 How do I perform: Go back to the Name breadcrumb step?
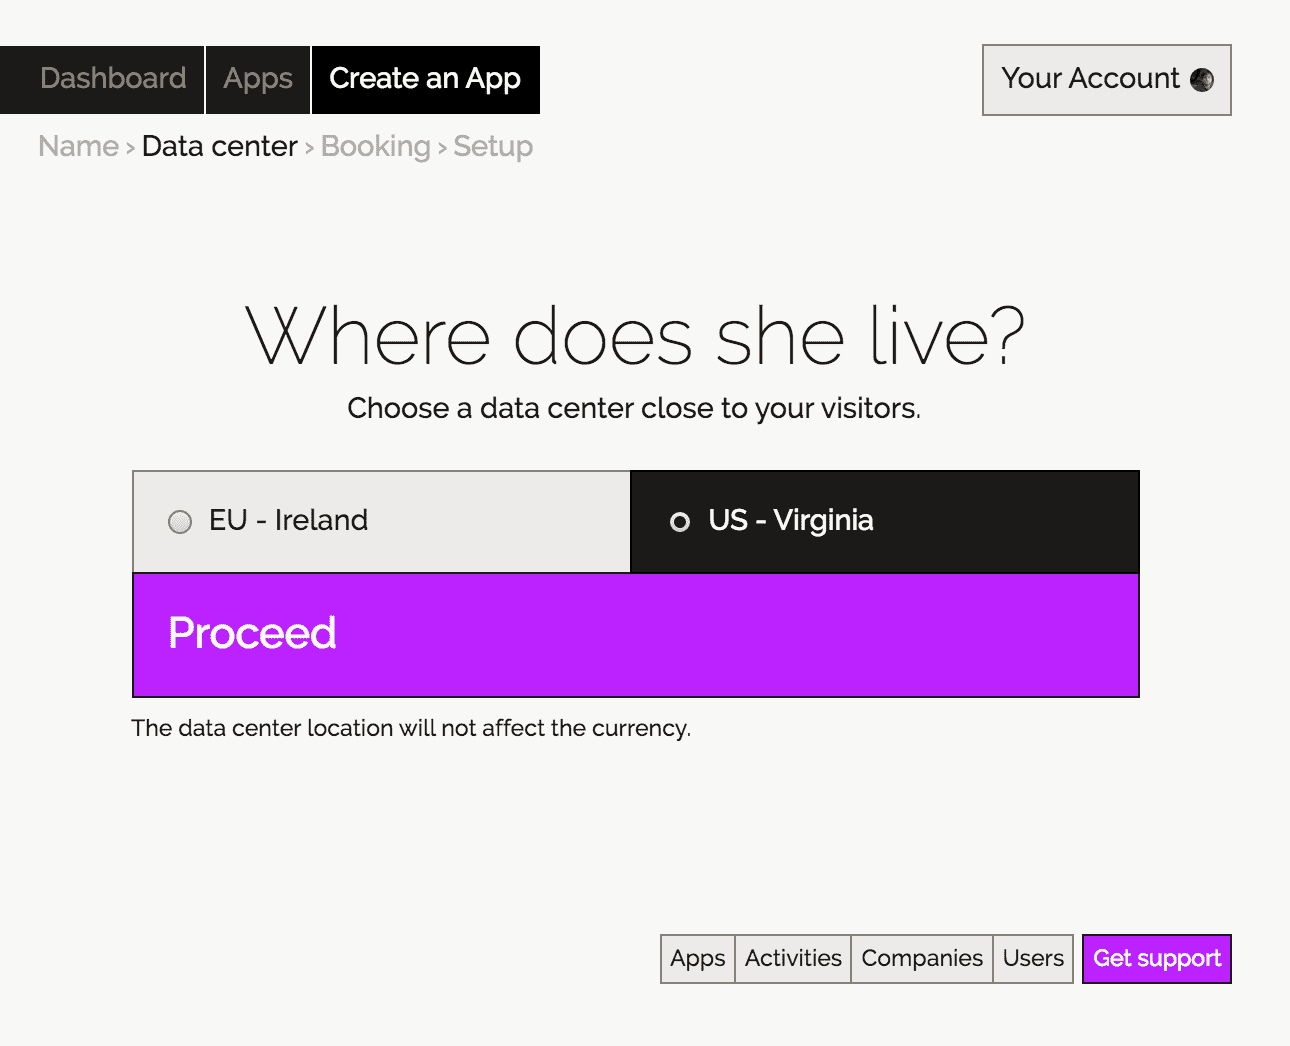[78, 146]
